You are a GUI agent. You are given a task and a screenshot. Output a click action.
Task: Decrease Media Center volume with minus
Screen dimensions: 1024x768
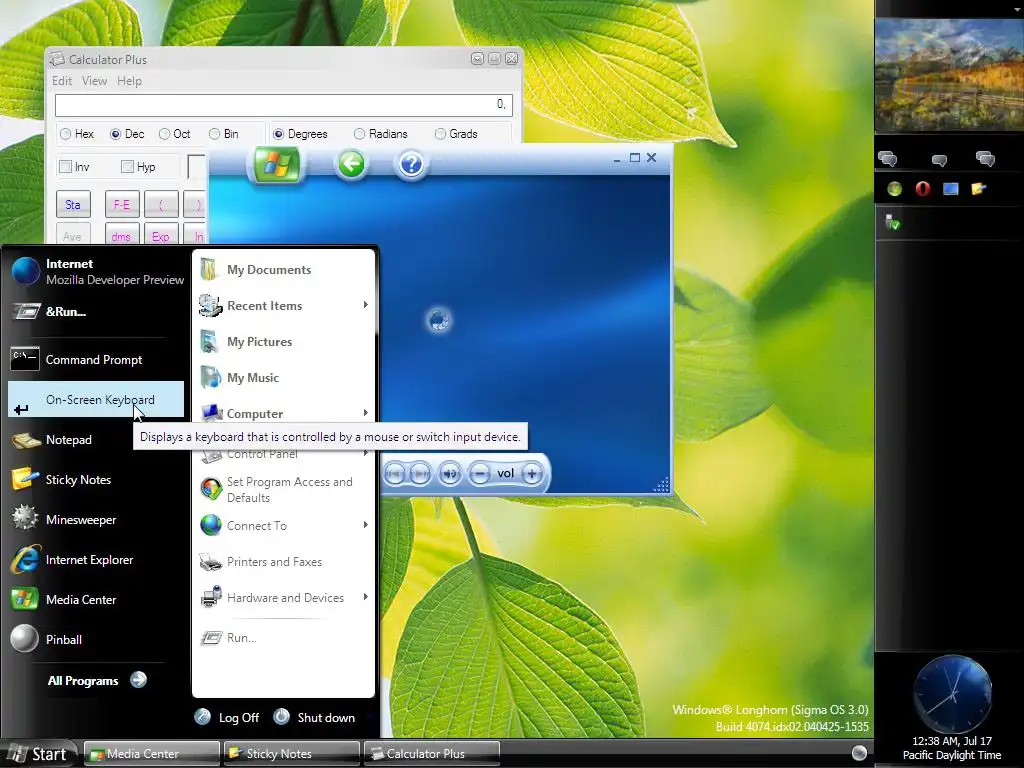click(x=479, y=473)
